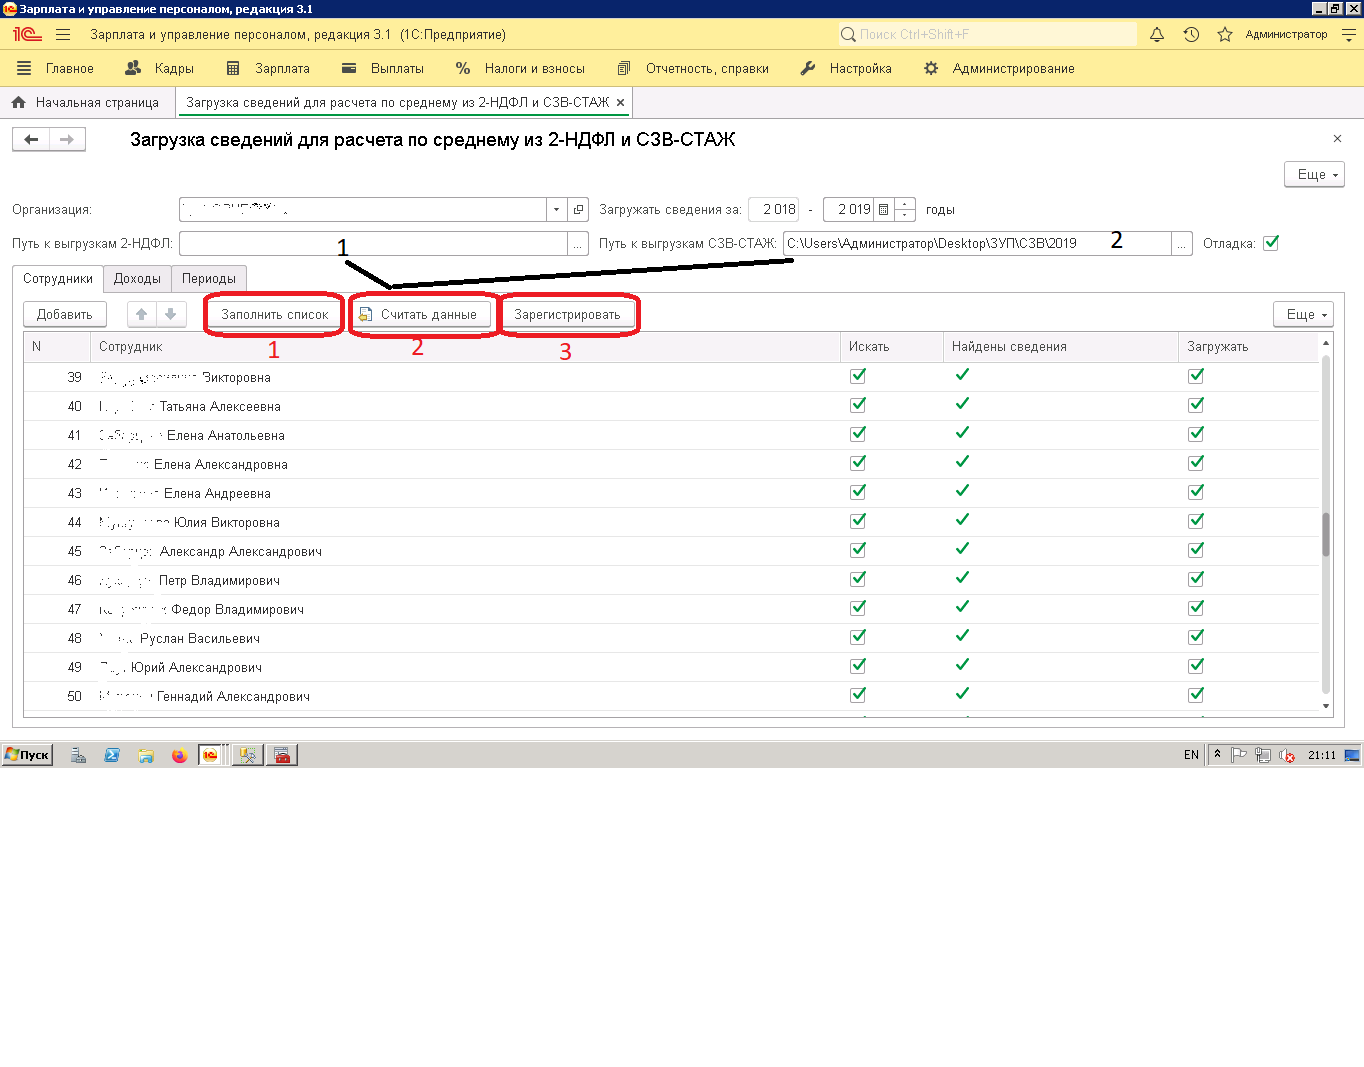Open history clock icon
The width and height of the screenshot is (1364, 1067).
(x=1191, y=34)
